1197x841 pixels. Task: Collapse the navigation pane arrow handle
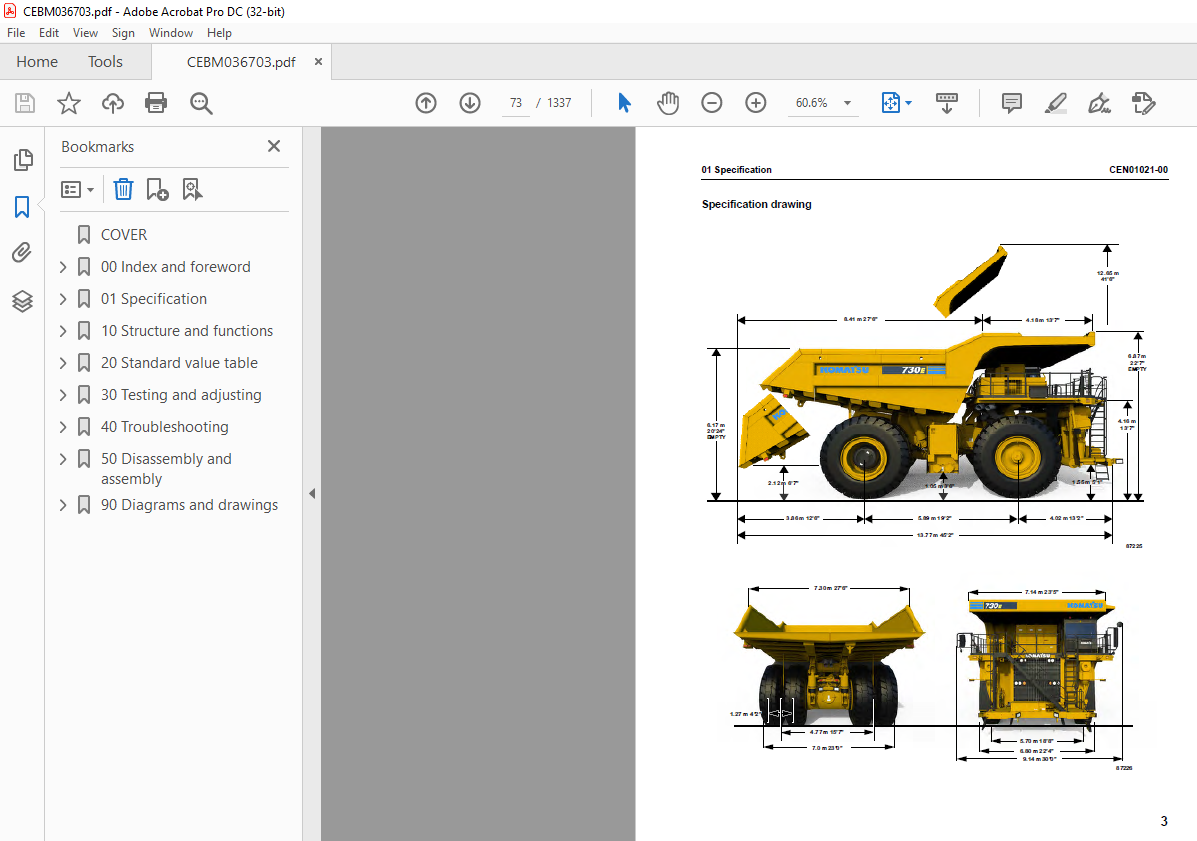[x=311, y=494]
